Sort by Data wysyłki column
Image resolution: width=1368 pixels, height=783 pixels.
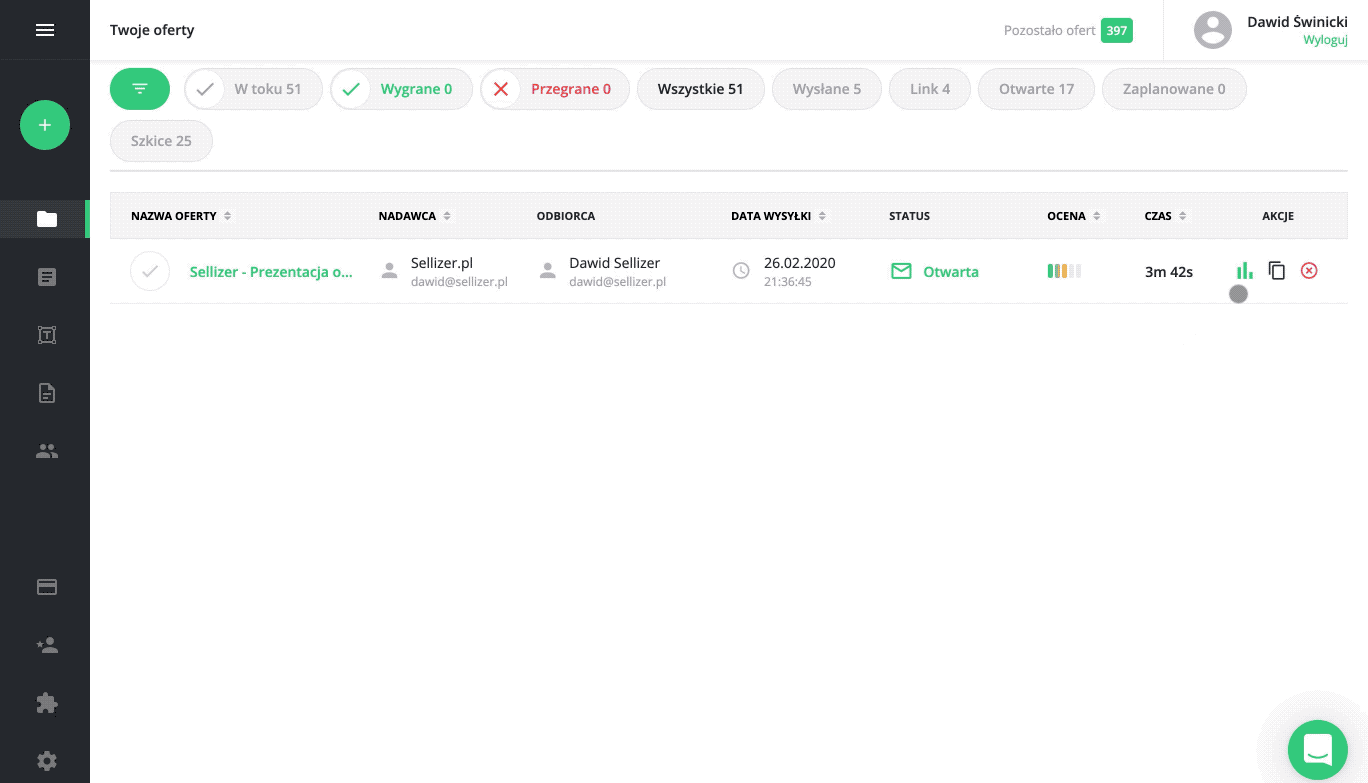pyautogui.click(x=822, y=216)
